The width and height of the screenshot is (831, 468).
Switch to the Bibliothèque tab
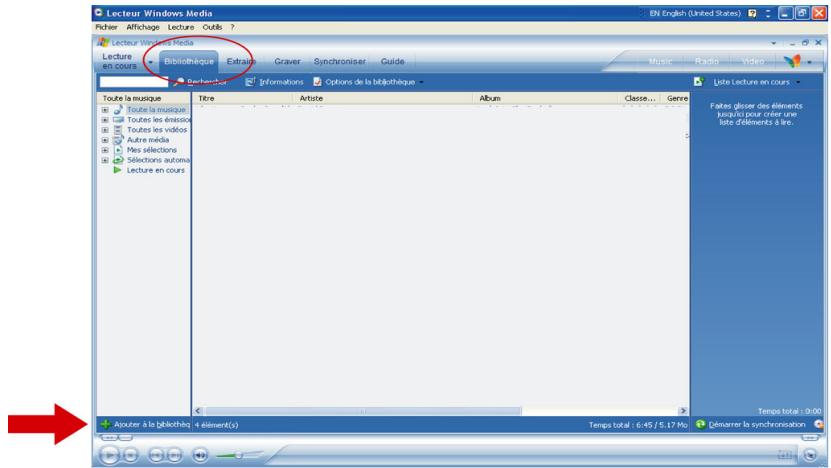coord(189,61)
